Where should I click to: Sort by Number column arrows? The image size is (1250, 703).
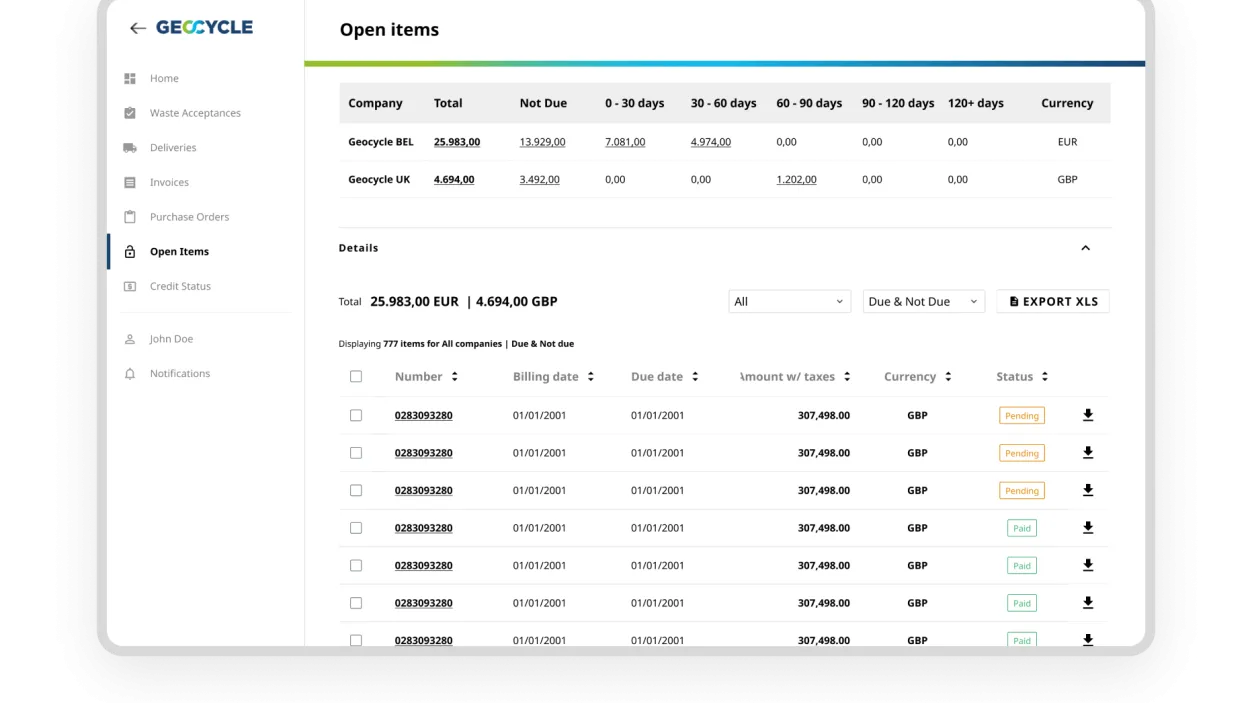tap(455, 377)
